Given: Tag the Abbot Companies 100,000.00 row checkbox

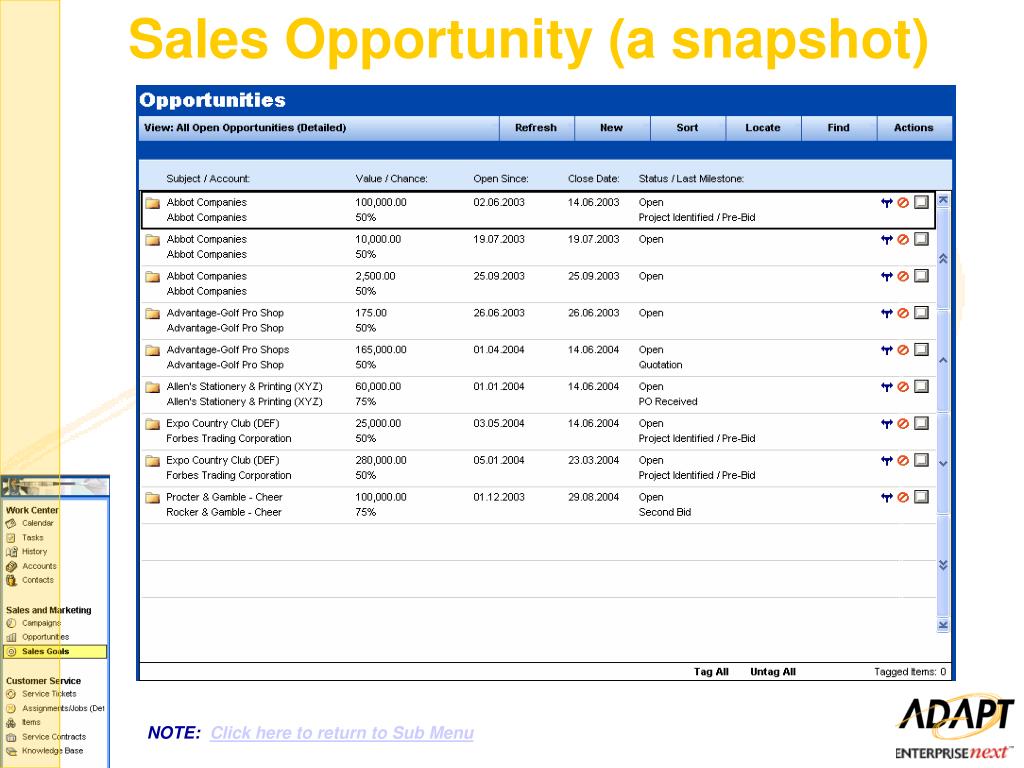Looking at the screenshot, I should coord(921,202).
